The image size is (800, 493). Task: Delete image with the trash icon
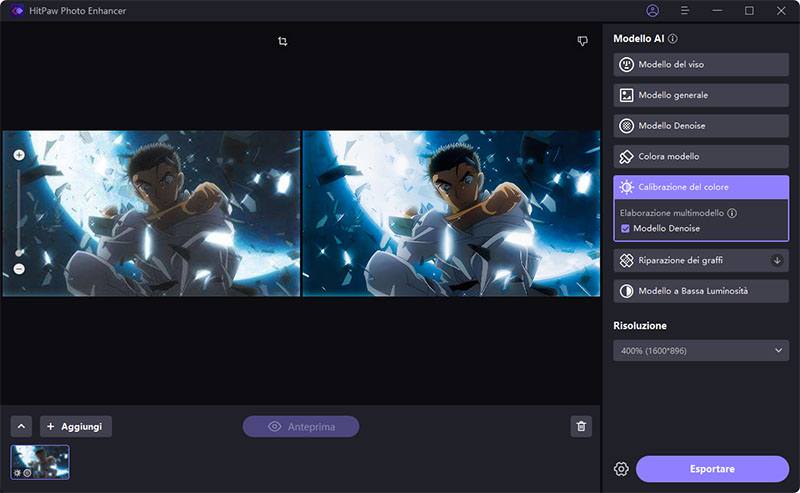point(581,427)
